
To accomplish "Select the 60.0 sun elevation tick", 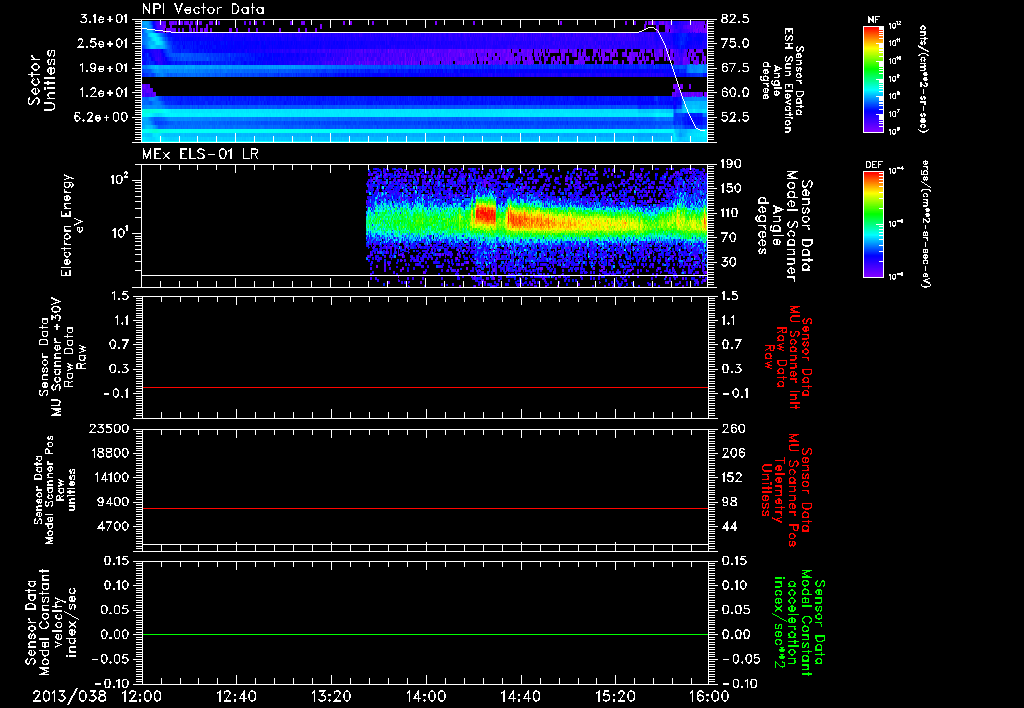I will (x=735, y=92).
